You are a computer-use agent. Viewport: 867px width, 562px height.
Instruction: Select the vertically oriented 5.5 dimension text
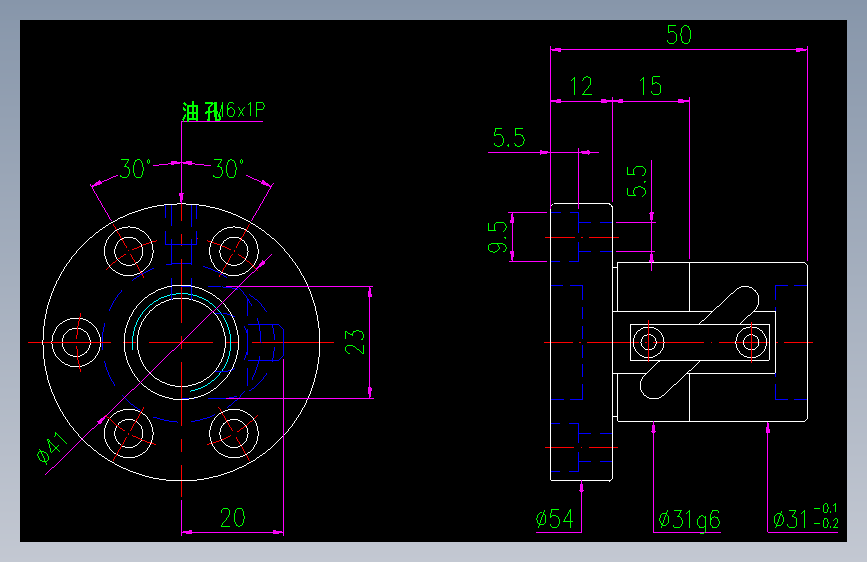click(637, 180)
